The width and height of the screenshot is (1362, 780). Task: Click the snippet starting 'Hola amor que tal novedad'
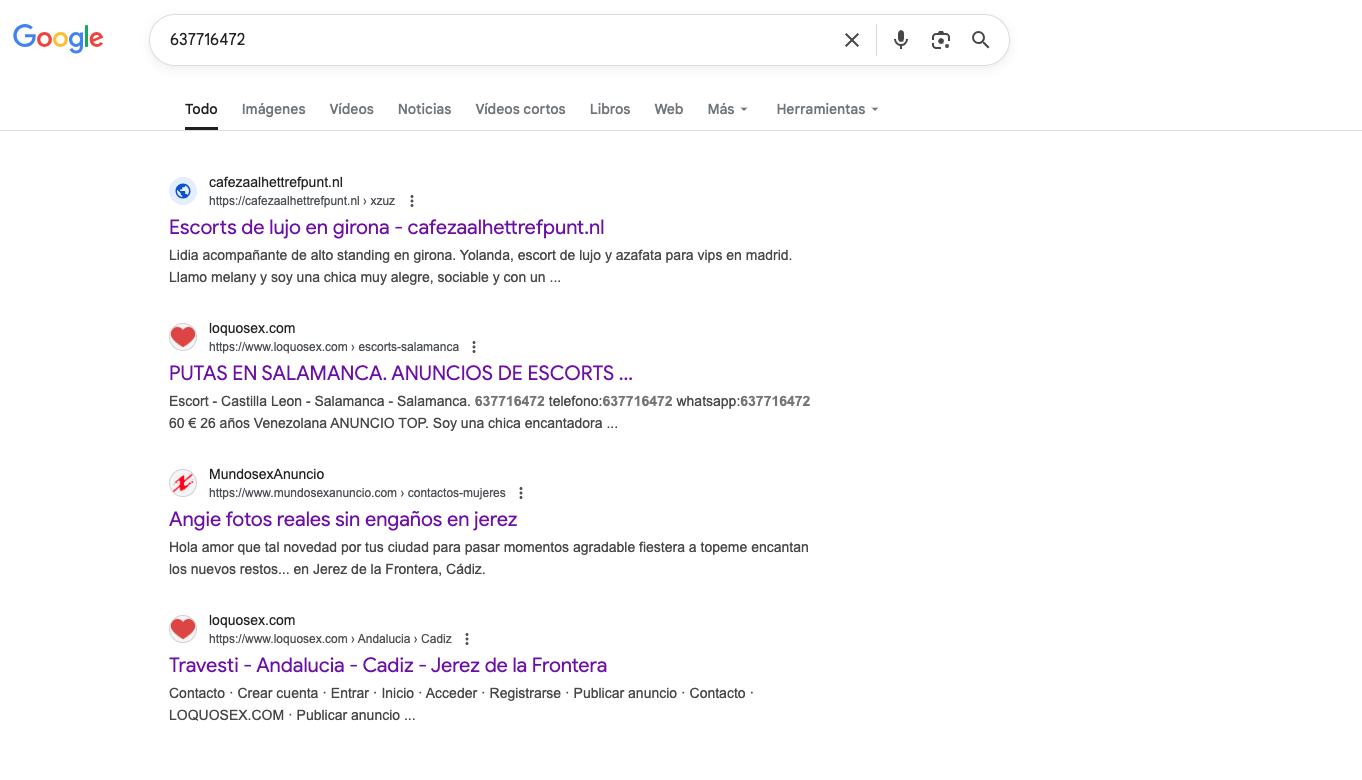click(489, 558)
